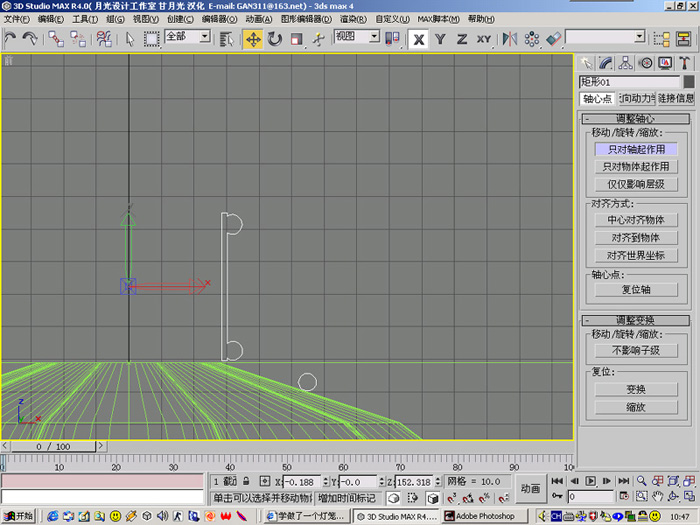700x525 pixels.
Task: Collapse the 调整变换 rollout
Action: coord(636,320)
